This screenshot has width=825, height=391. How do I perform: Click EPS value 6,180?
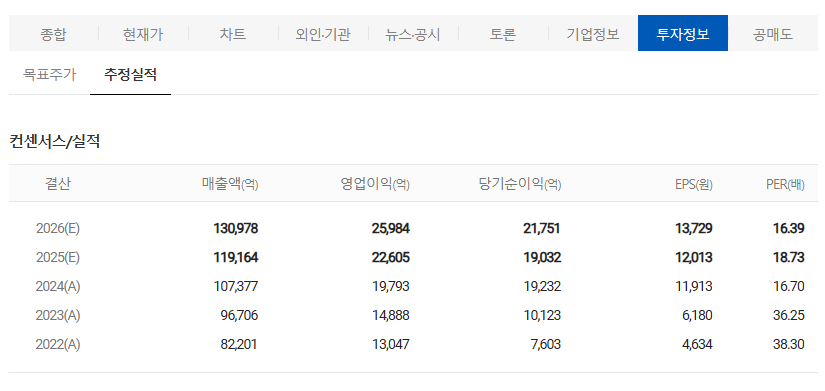[697, 315]
